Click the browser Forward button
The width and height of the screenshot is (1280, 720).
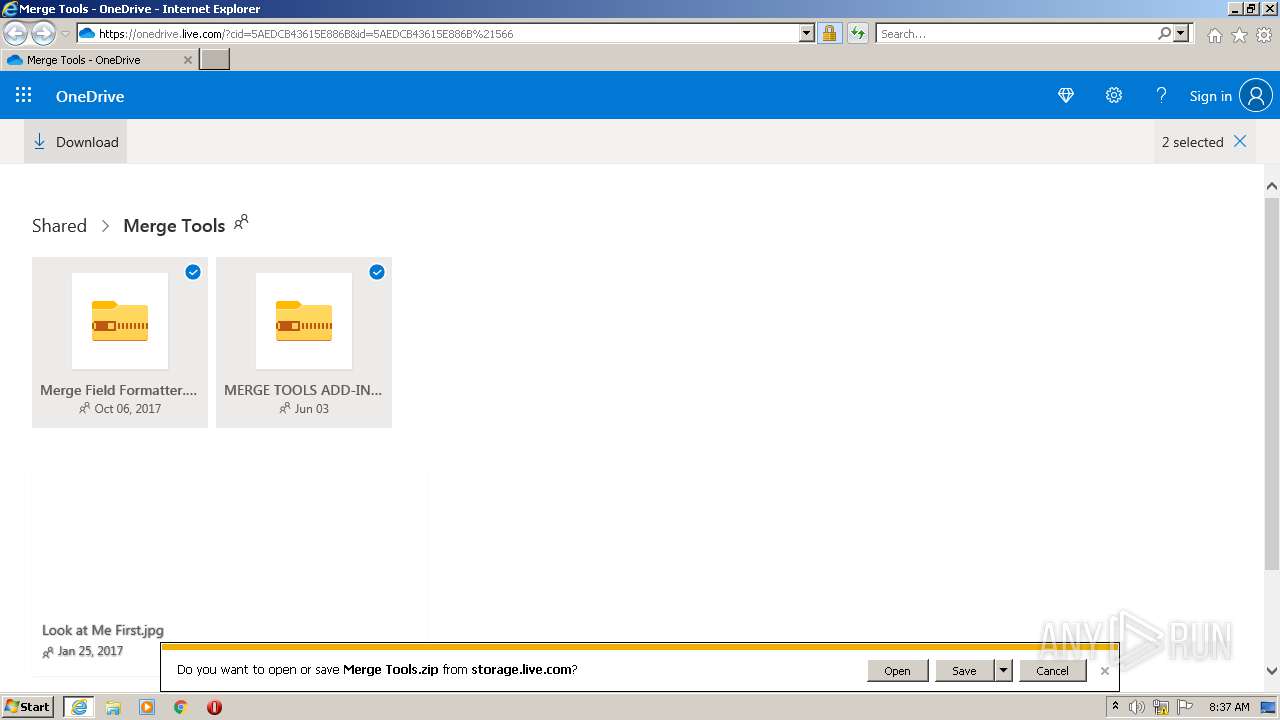click(43, 33)
